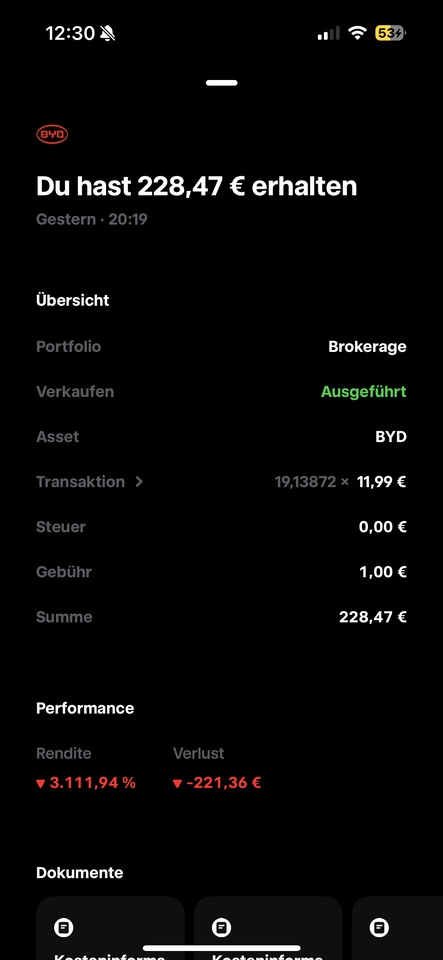
Task: Tap the sheet grabber handle at top
Action: pos(222,83)
